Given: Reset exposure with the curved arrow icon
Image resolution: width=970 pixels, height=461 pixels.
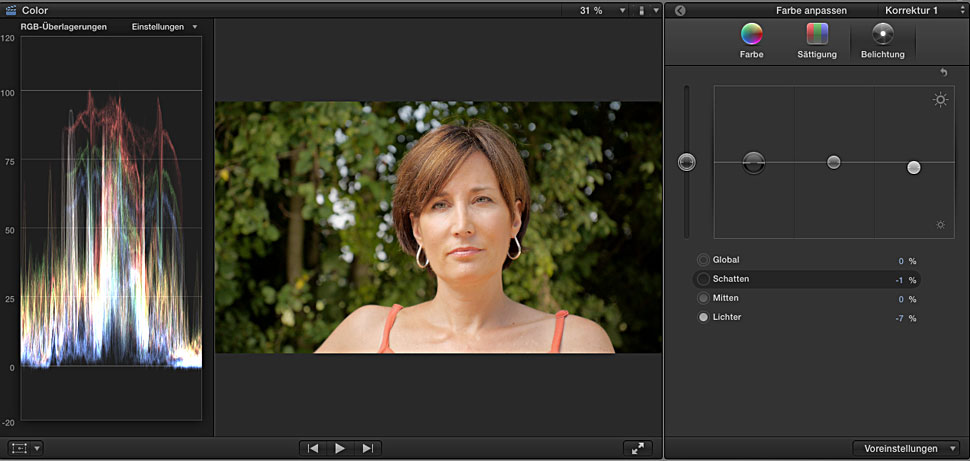Looking at the screenshot, I should point(943,72).
